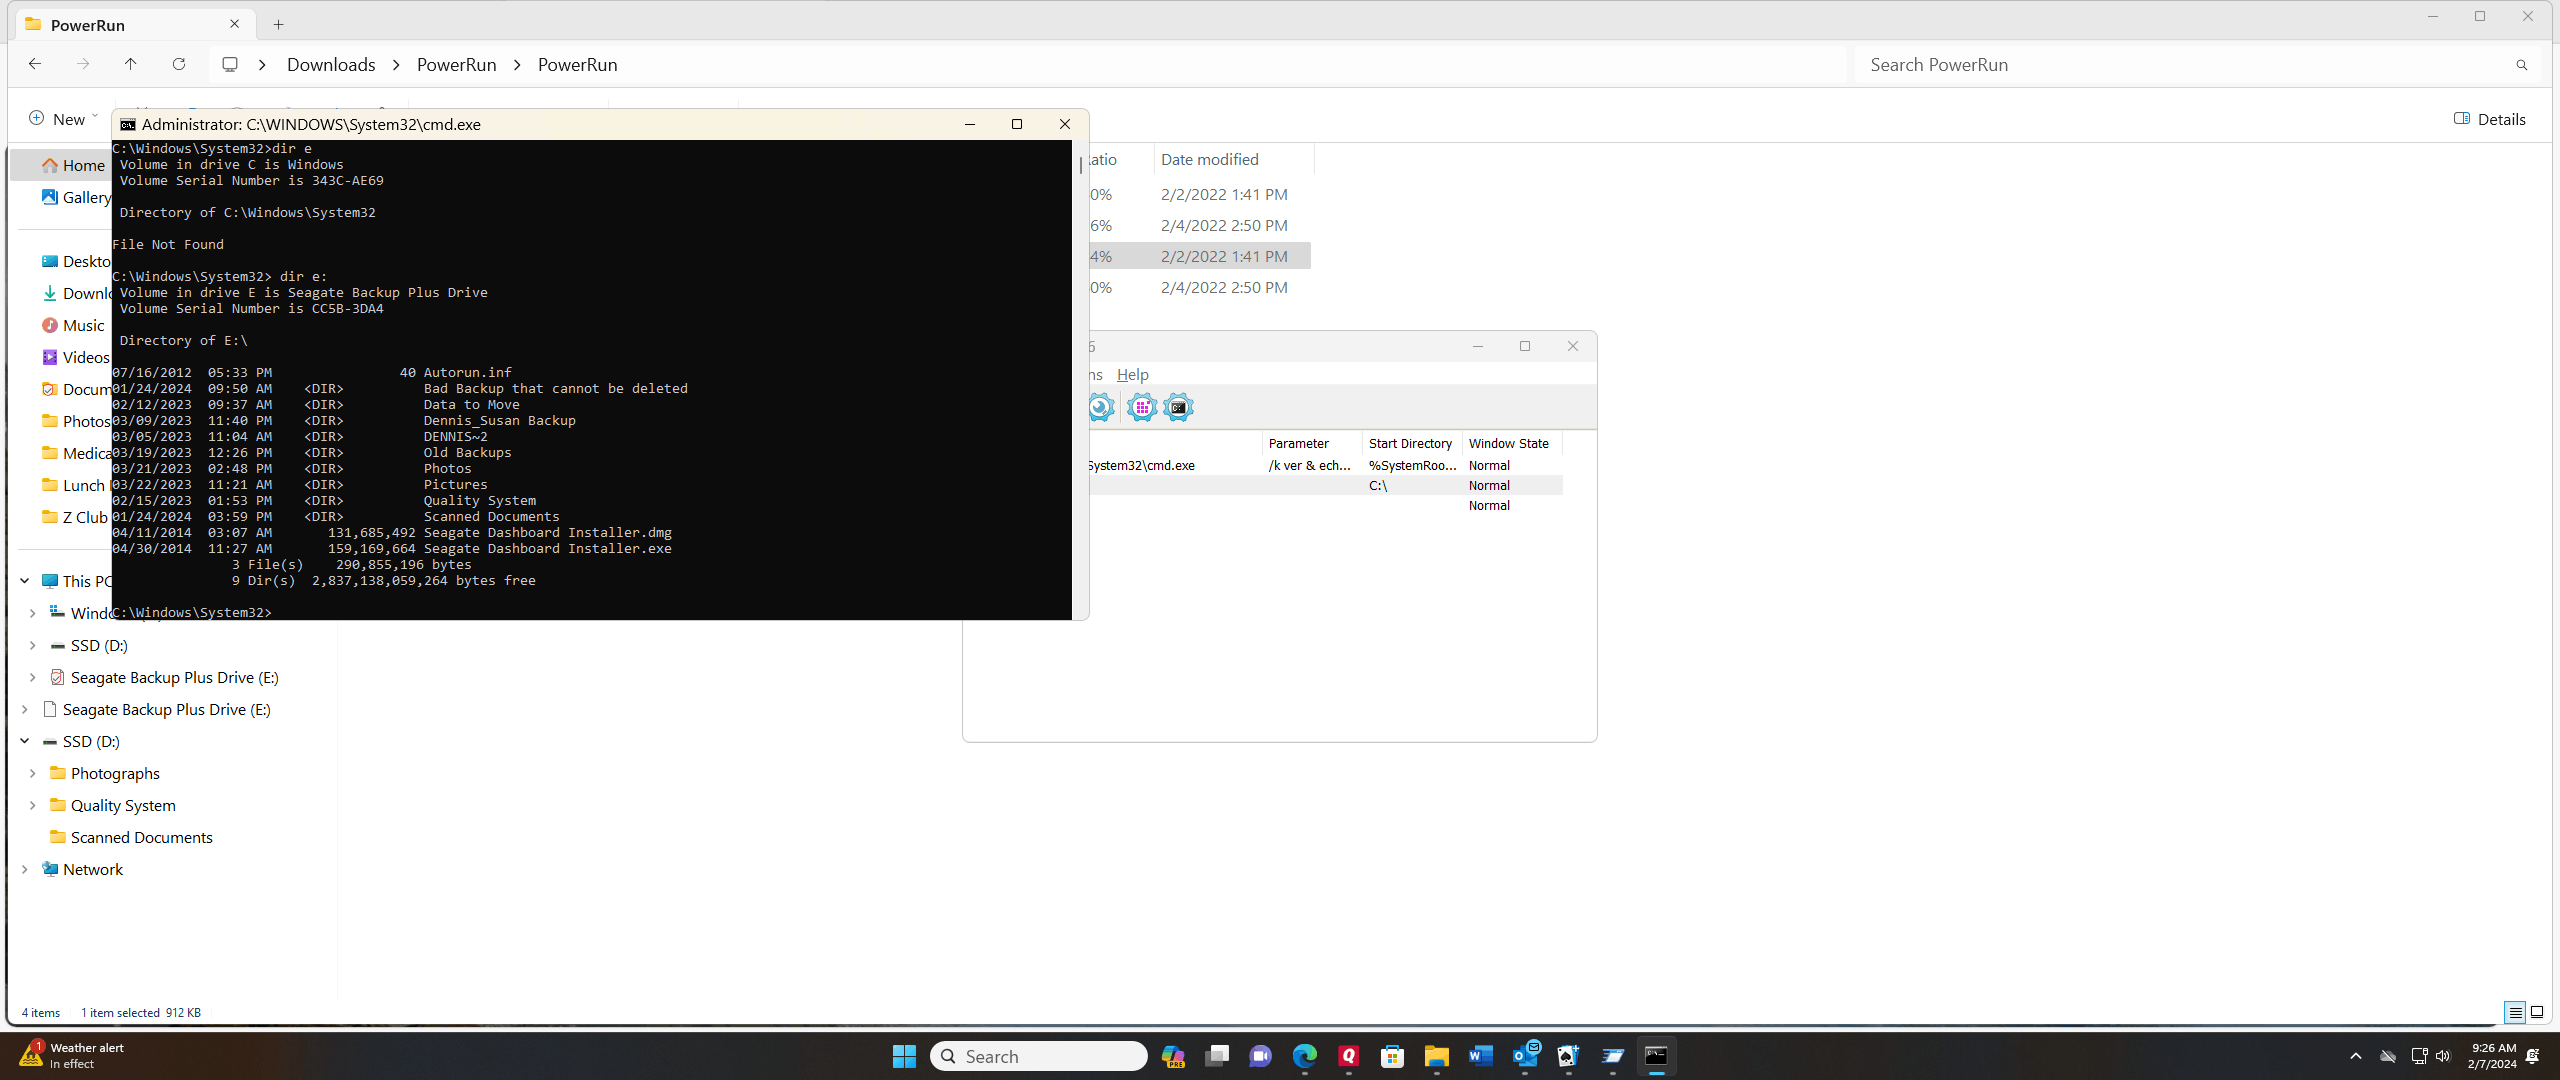
Task: Open Outlook from the taskbar
Action: click(1525, 1056)
